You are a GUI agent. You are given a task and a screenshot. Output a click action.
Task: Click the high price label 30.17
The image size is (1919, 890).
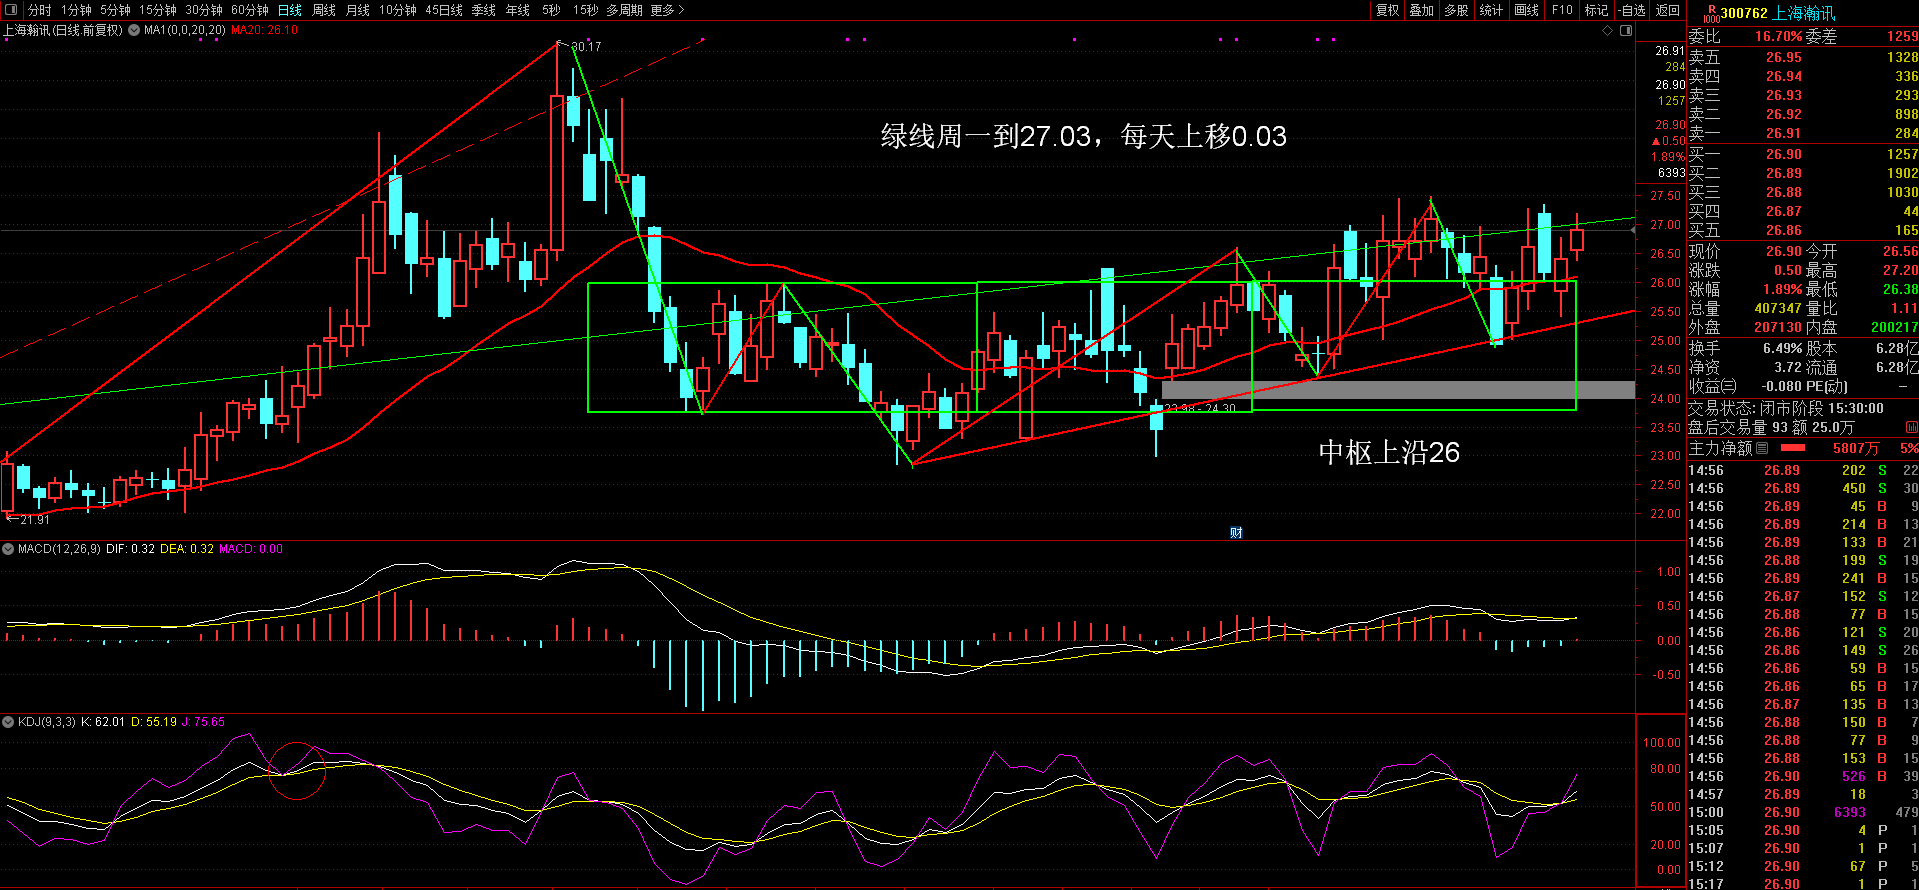(586, 46)
